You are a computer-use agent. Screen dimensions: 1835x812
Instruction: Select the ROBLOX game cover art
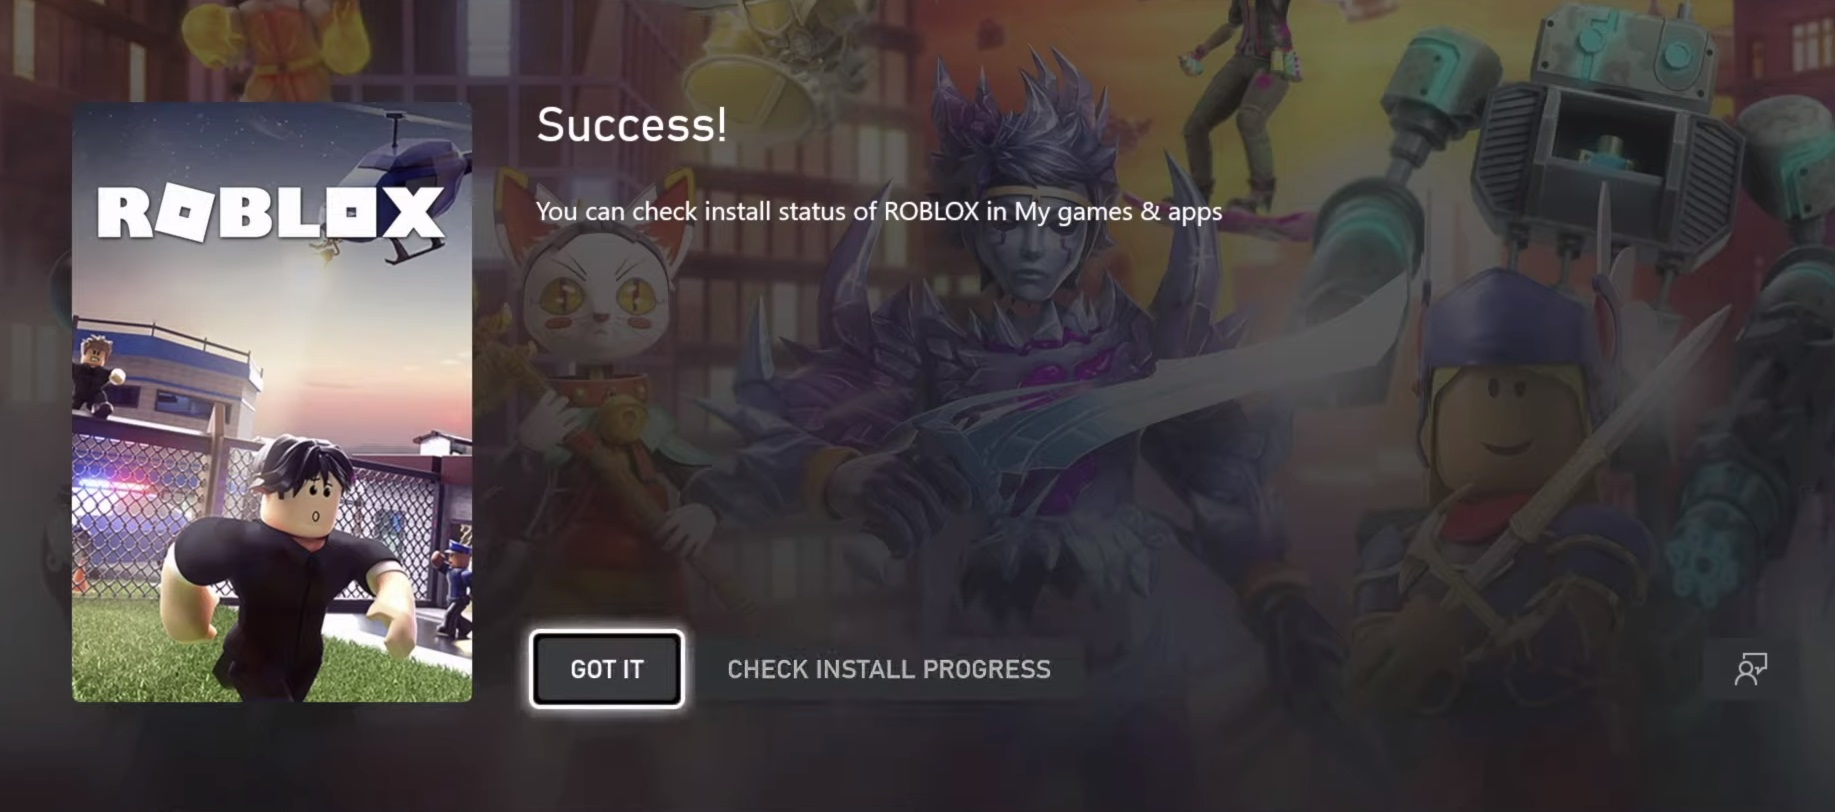tap(272, 401)
